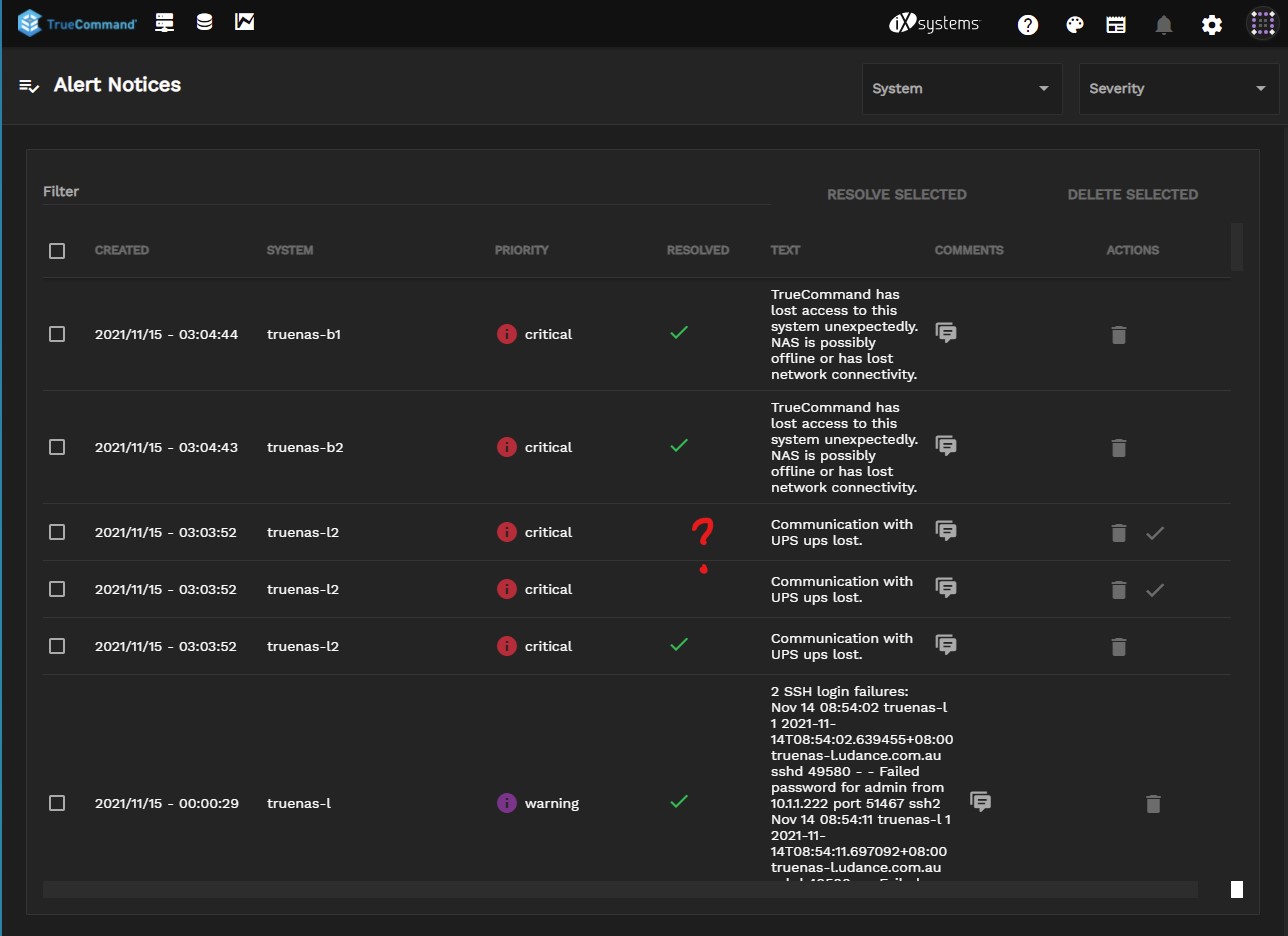Resolve the first truenas-l2 UPS alert checkmark
This screenshot has height=936, width=1288.
point(1155,533)
